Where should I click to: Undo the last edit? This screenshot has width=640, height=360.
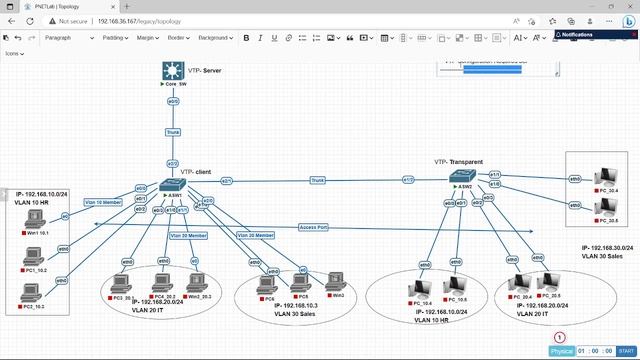(18, 38)
